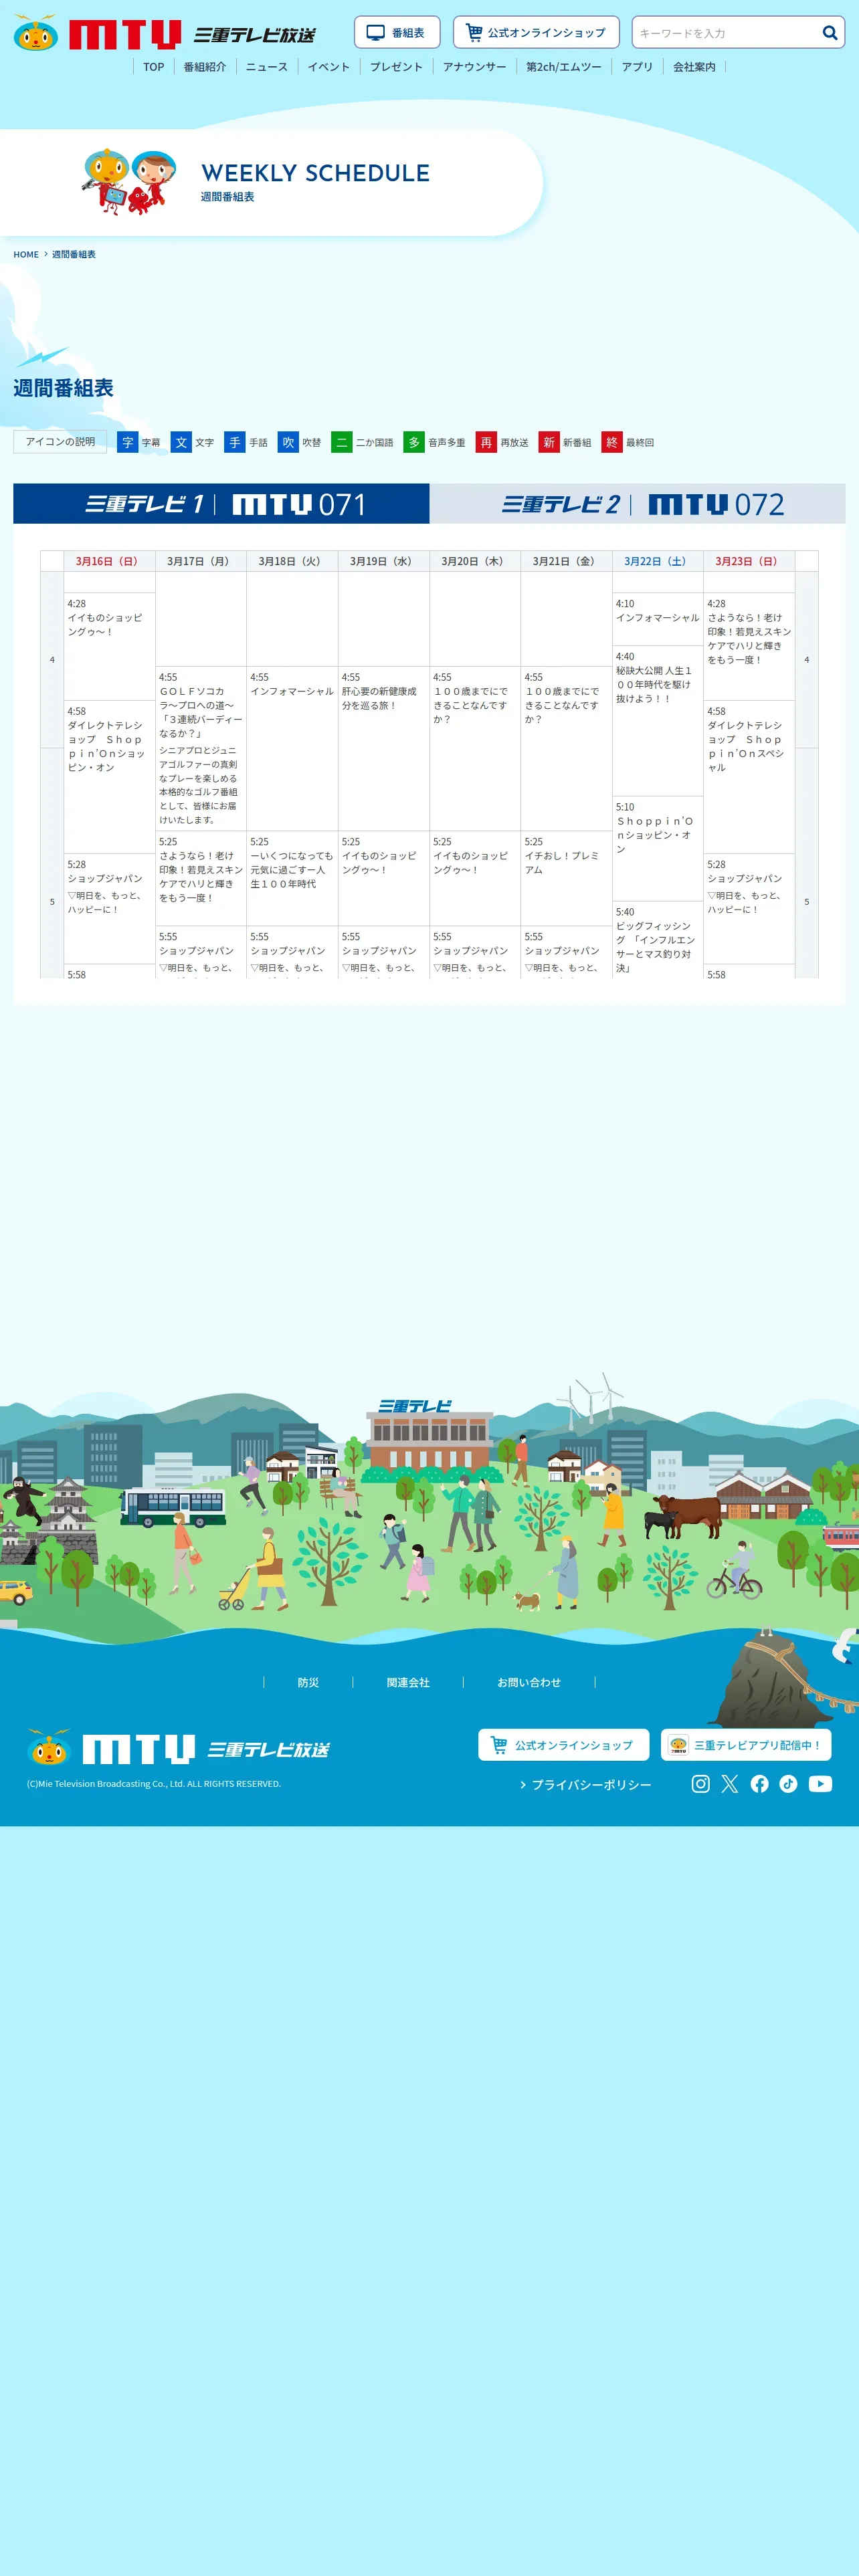Click the 5:10 Shoppin'Onショッピン・オン program
859x2576 pixels.
pyautogui.click(x=658, y=849)
